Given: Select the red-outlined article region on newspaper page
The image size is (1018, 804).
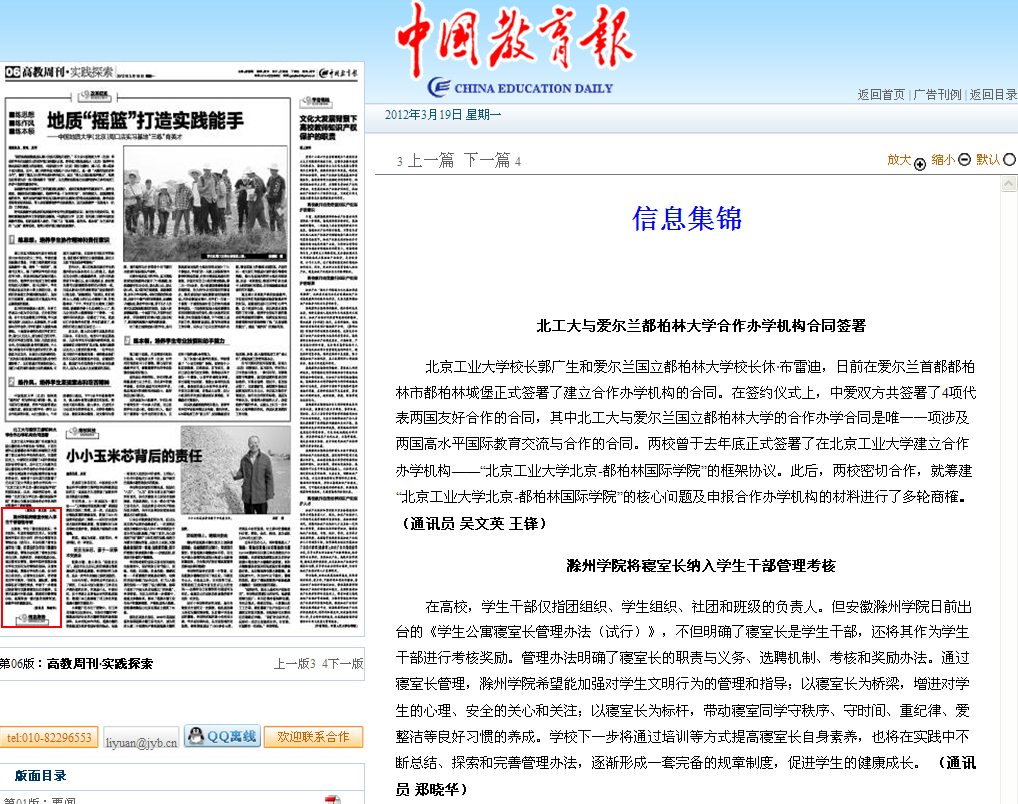Looking at the screenshot, I should pyautogui.click(x=31, y=568).
